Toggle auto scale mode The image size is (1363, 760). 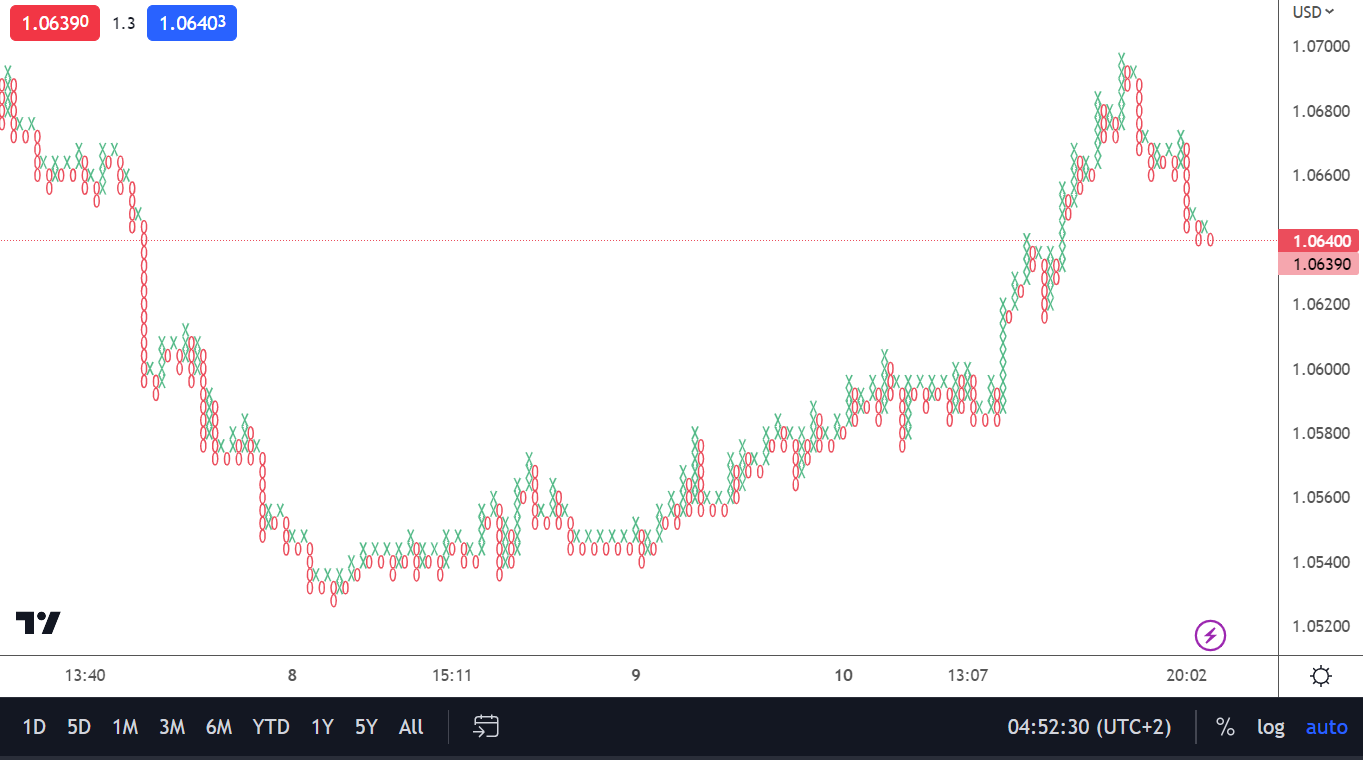click(x=1327, y=727)
